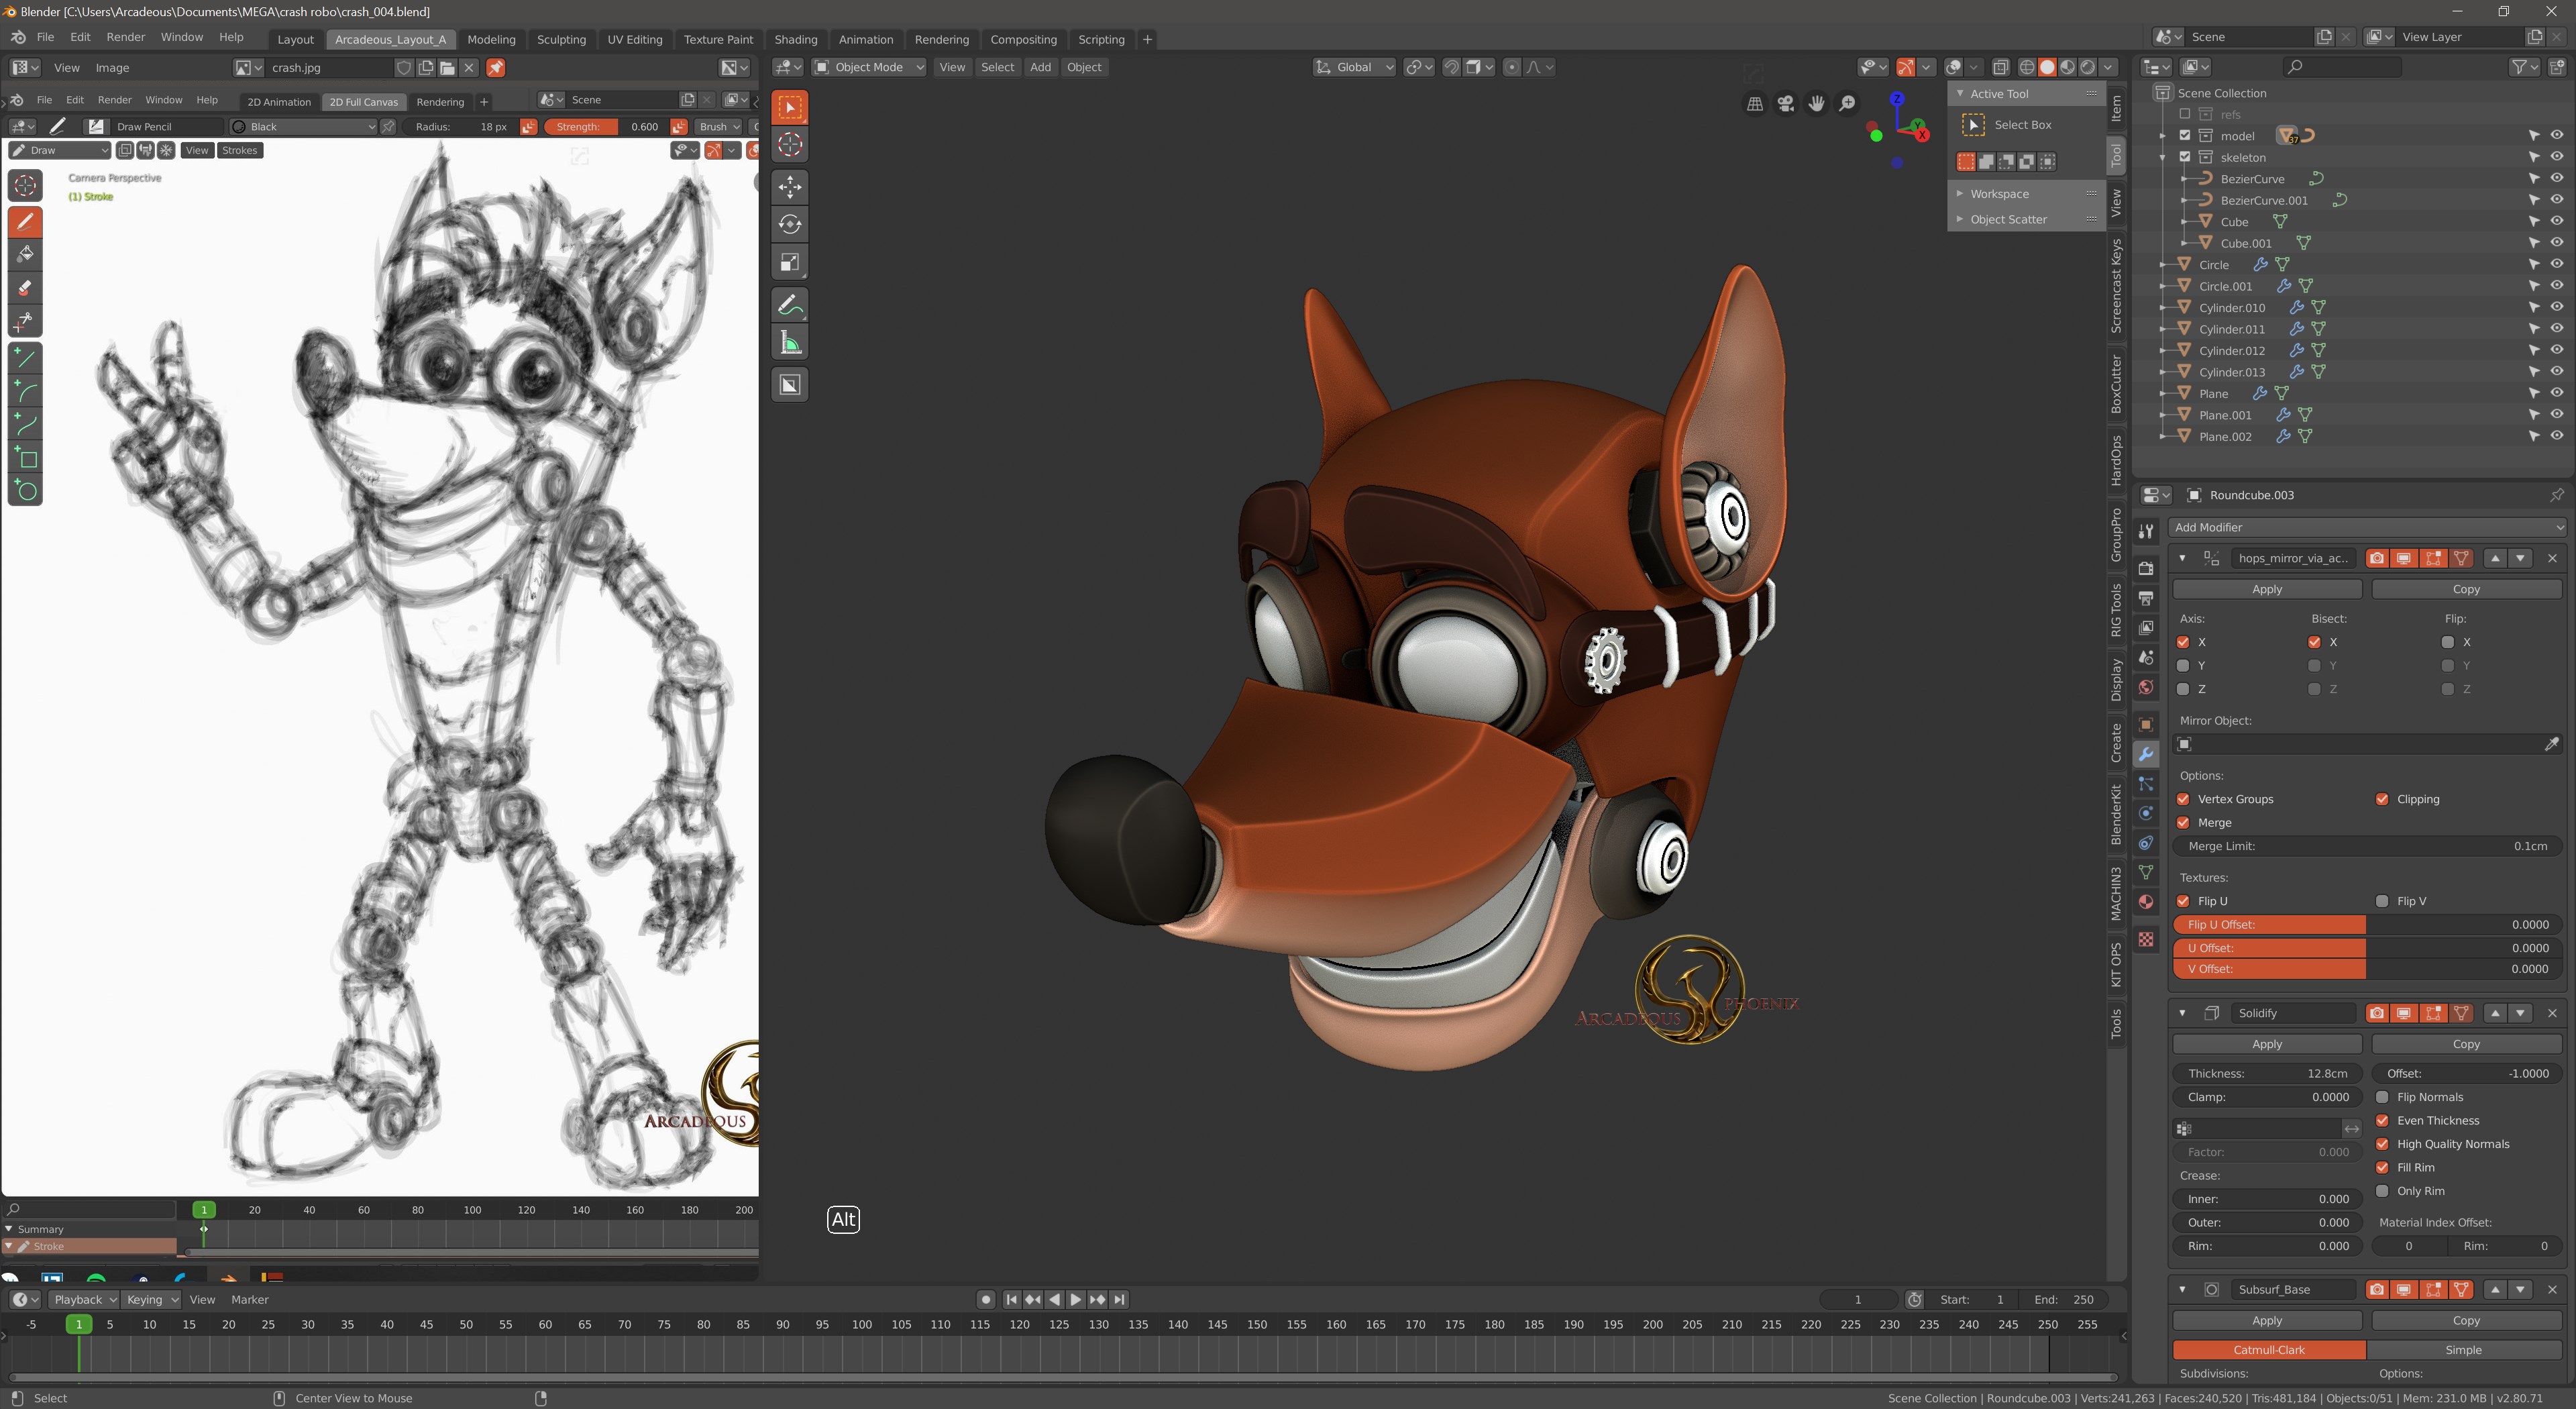Adjust the Strength slider in pencil settings
The width and height of the screenshot is (2576, 1409).
(606, 127)
